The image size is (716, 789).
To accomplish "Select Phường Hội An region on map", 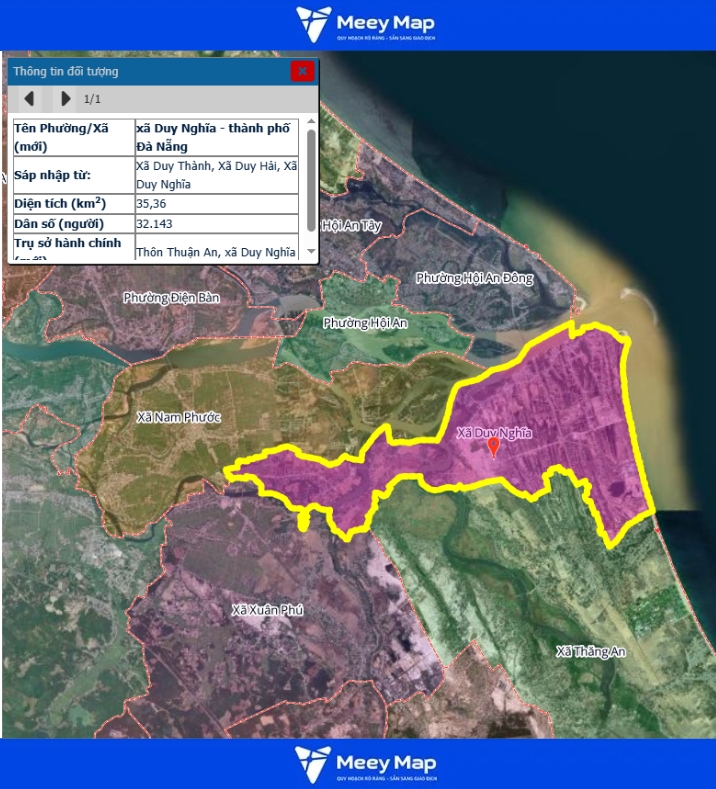I will tap(365, 323).
